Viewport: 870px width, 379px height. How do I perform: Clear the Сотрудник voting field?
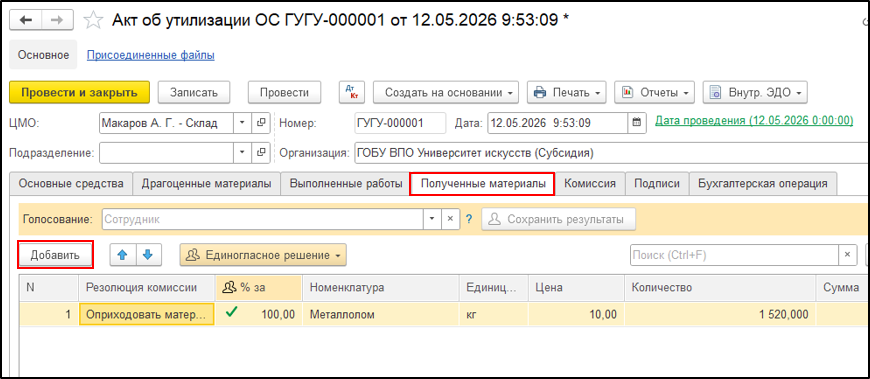[451, 219]
